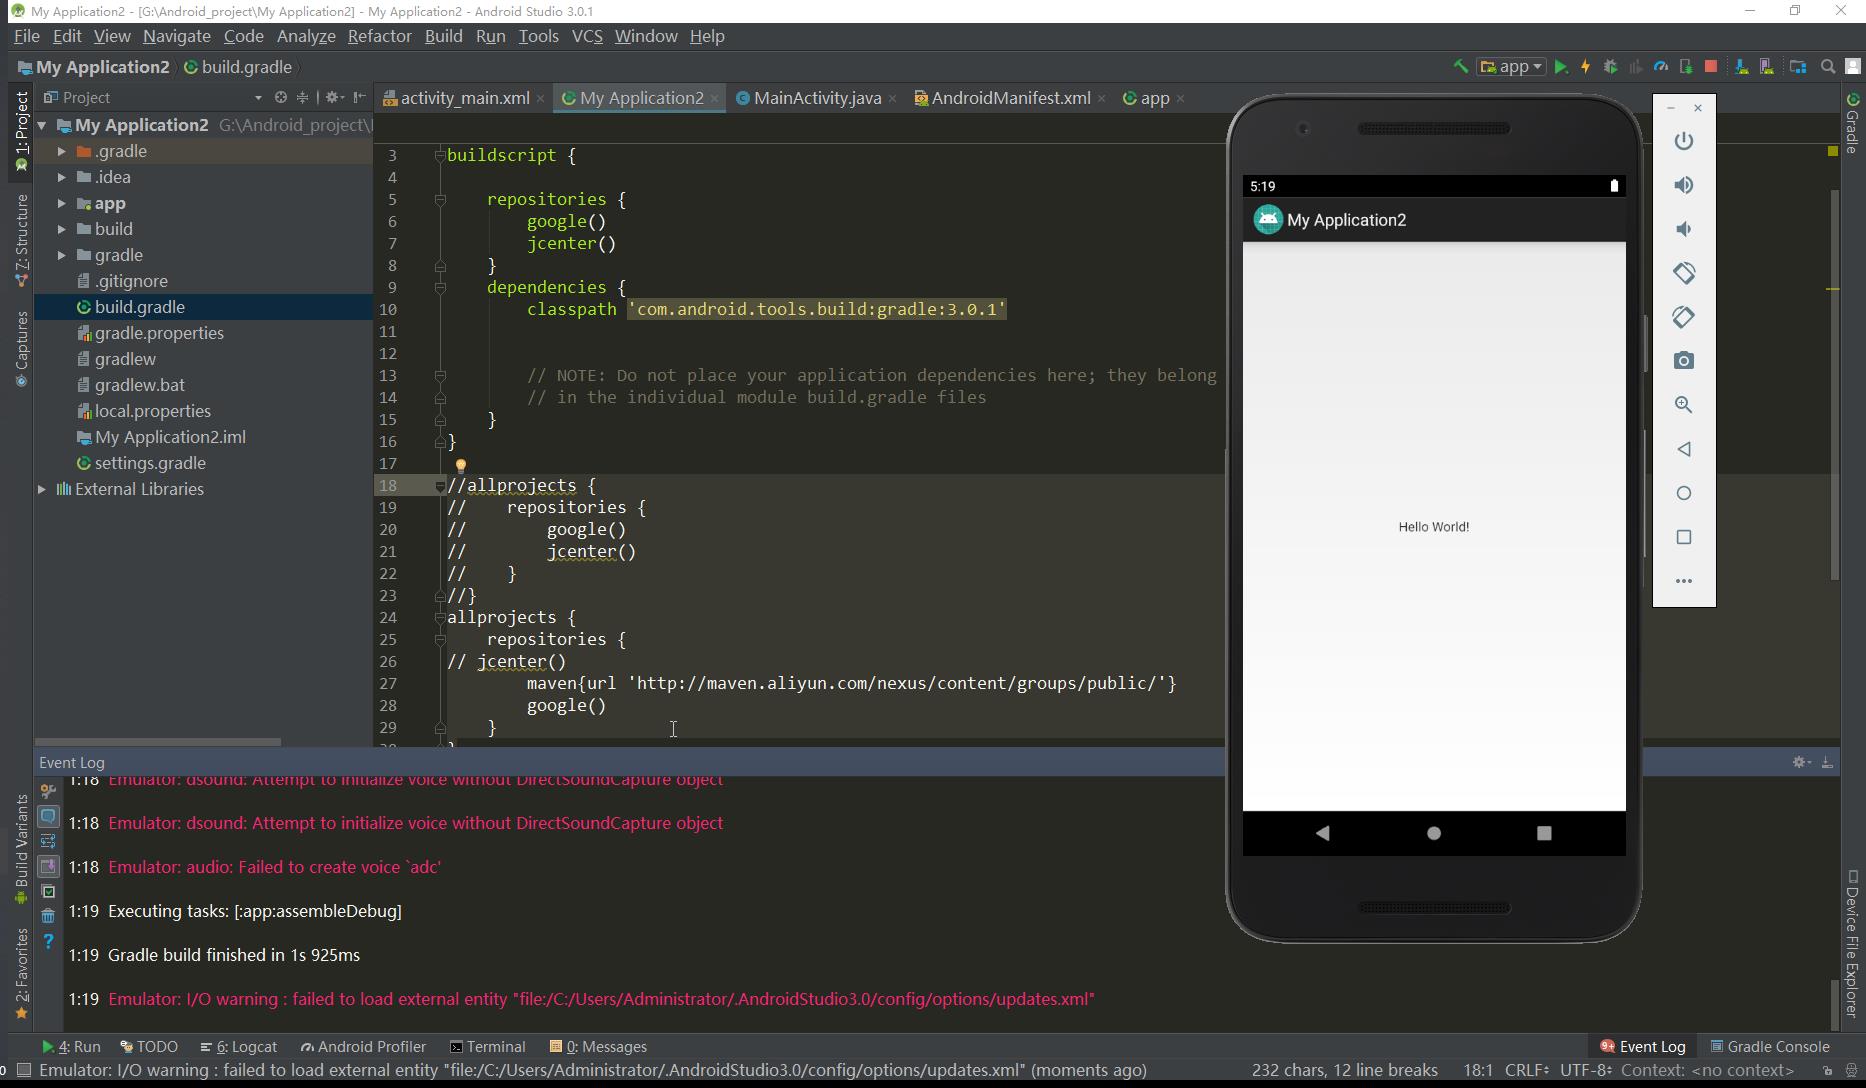Click the emulator sidebar Home circle

point(1684,493)
